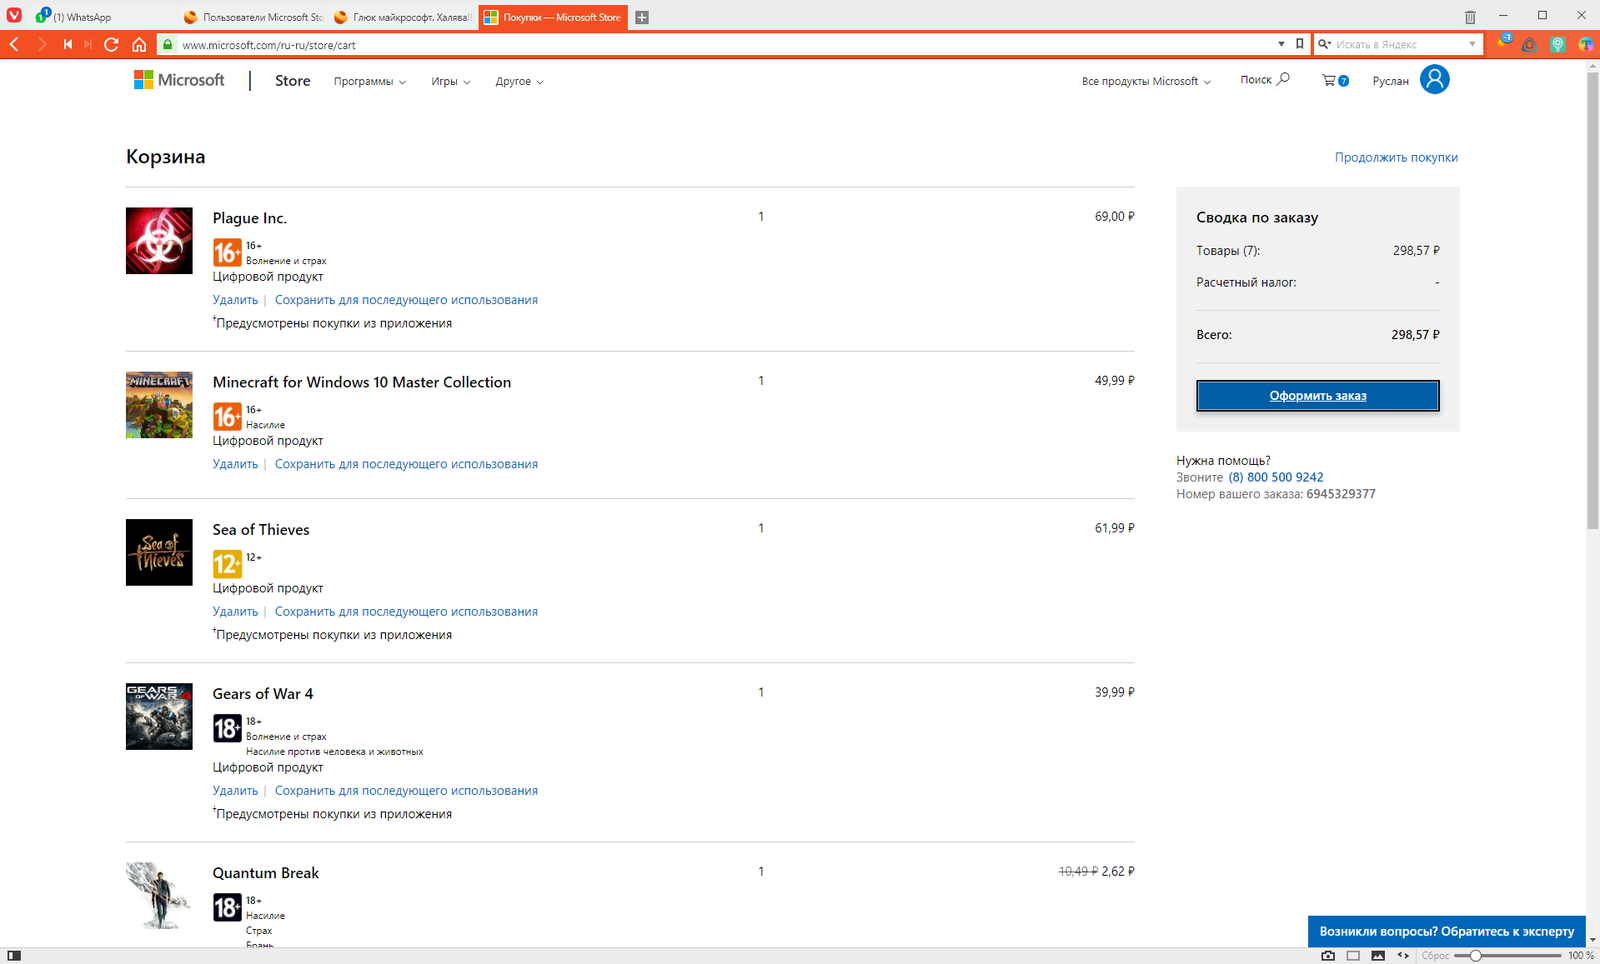Open the Gears of War 4 thumbnail

coord(159,716)
